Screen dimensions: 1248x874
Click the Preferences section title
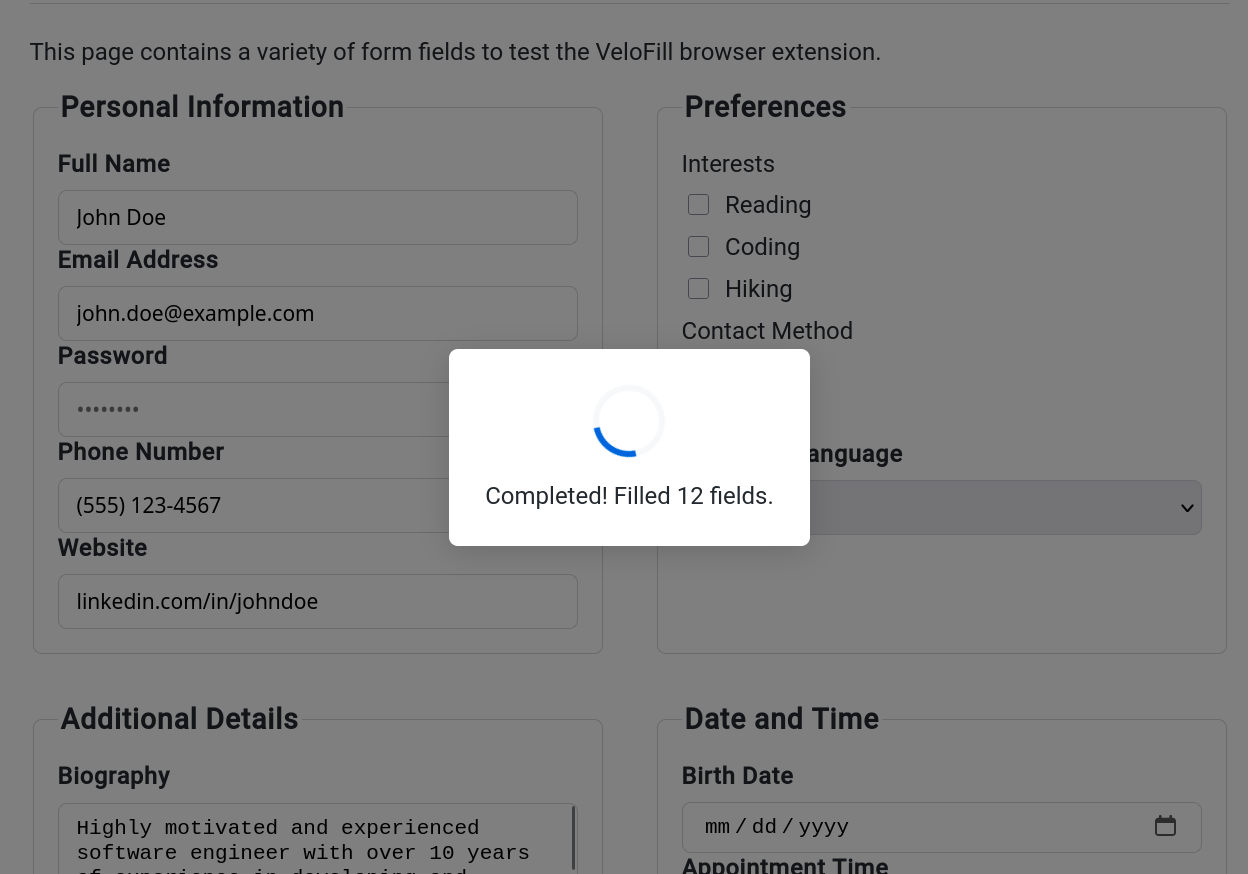(765, 107)
